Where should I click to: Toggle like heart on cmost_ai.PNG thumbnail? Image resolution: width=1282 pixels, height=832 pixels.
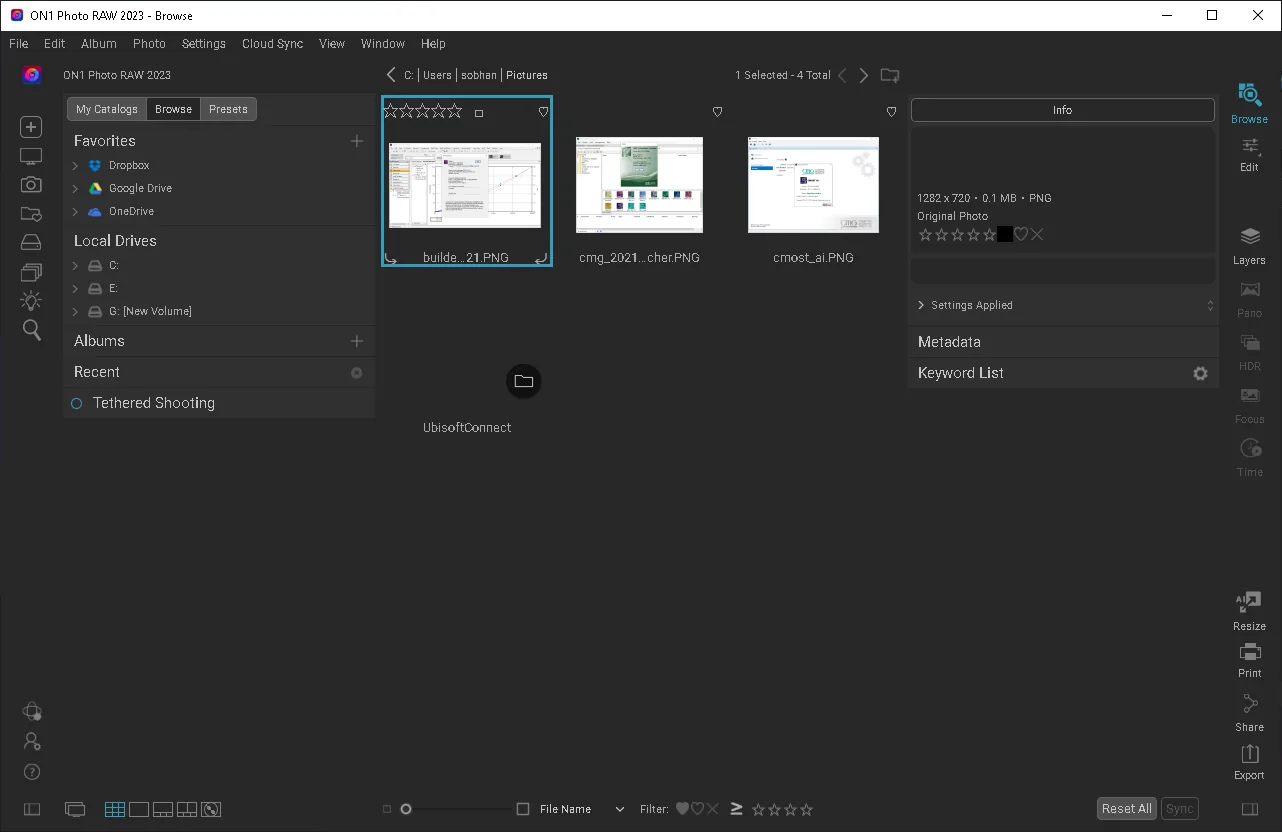click(x=892, y=112)
